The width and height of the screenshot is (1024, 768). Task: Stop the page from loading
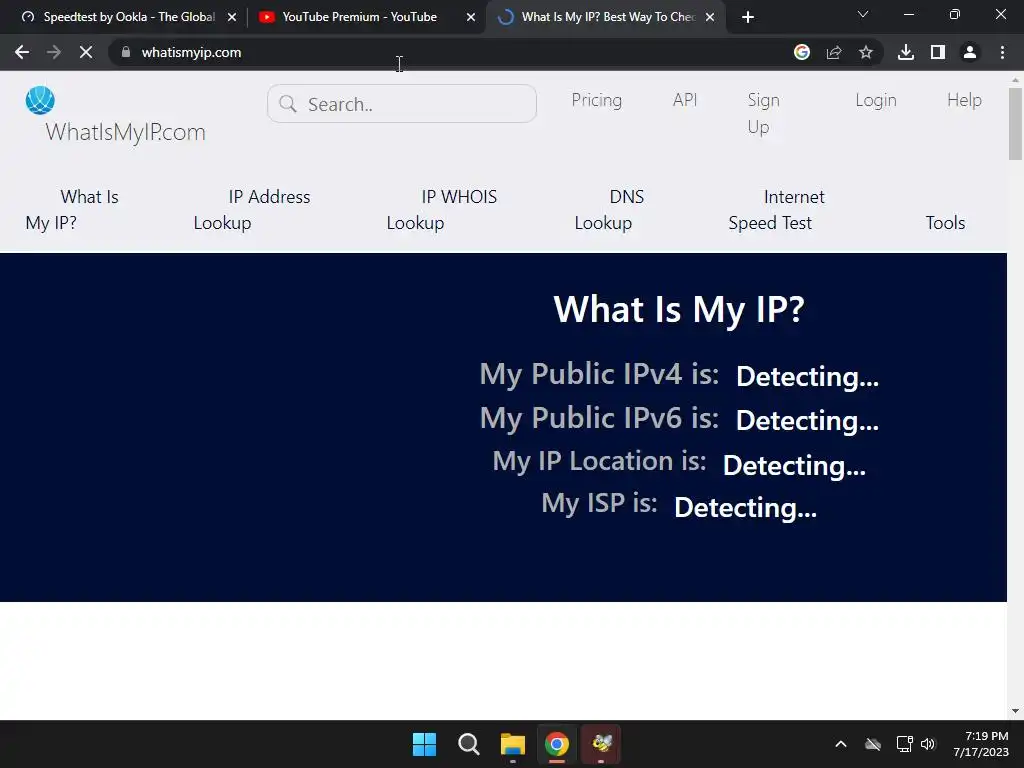click(86, 52)
